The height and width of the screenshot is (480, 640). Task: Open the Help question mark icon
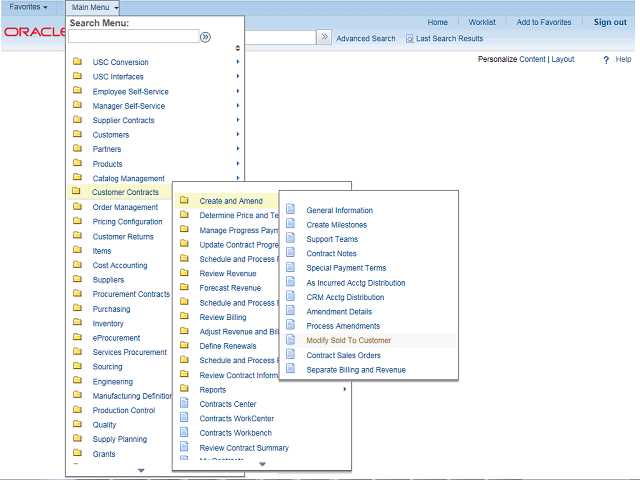pos(606,60)
